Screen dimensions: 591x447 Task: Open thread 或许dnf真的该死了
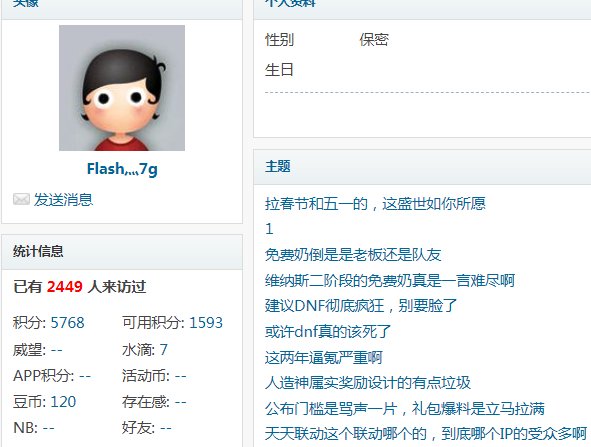[328, 332]
